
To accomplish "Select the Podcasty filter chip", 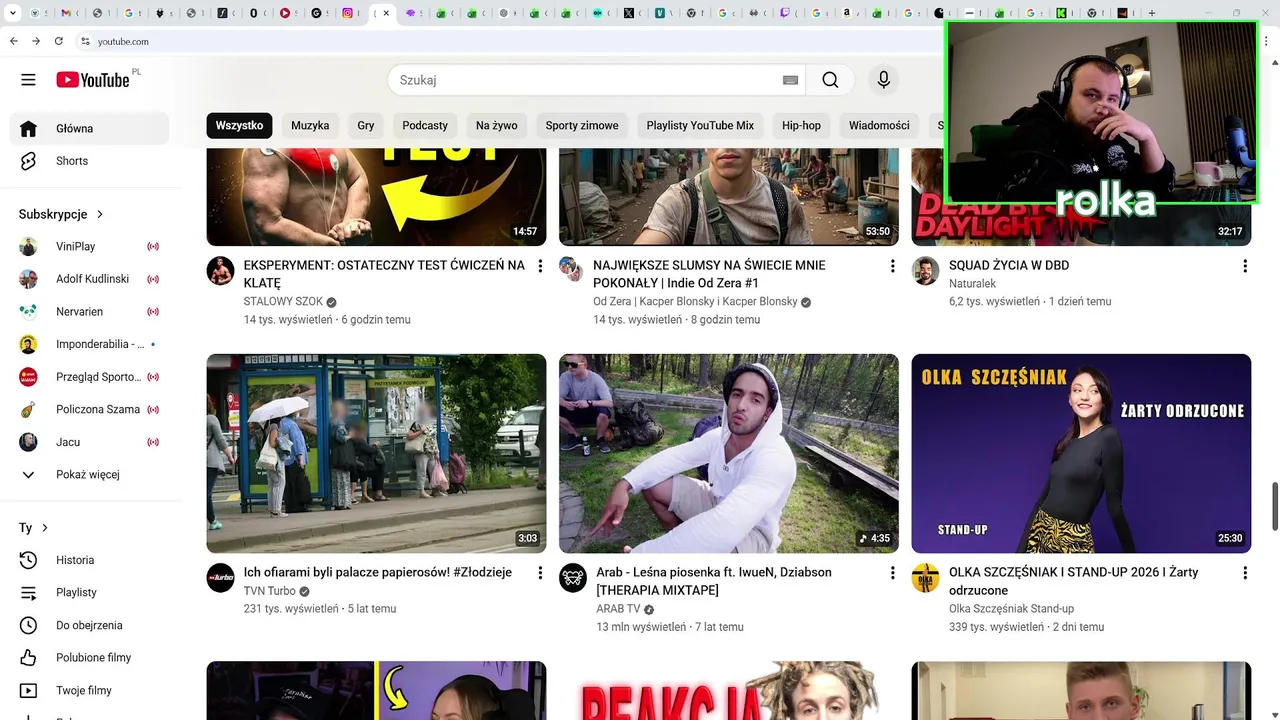I will (425, 125).
